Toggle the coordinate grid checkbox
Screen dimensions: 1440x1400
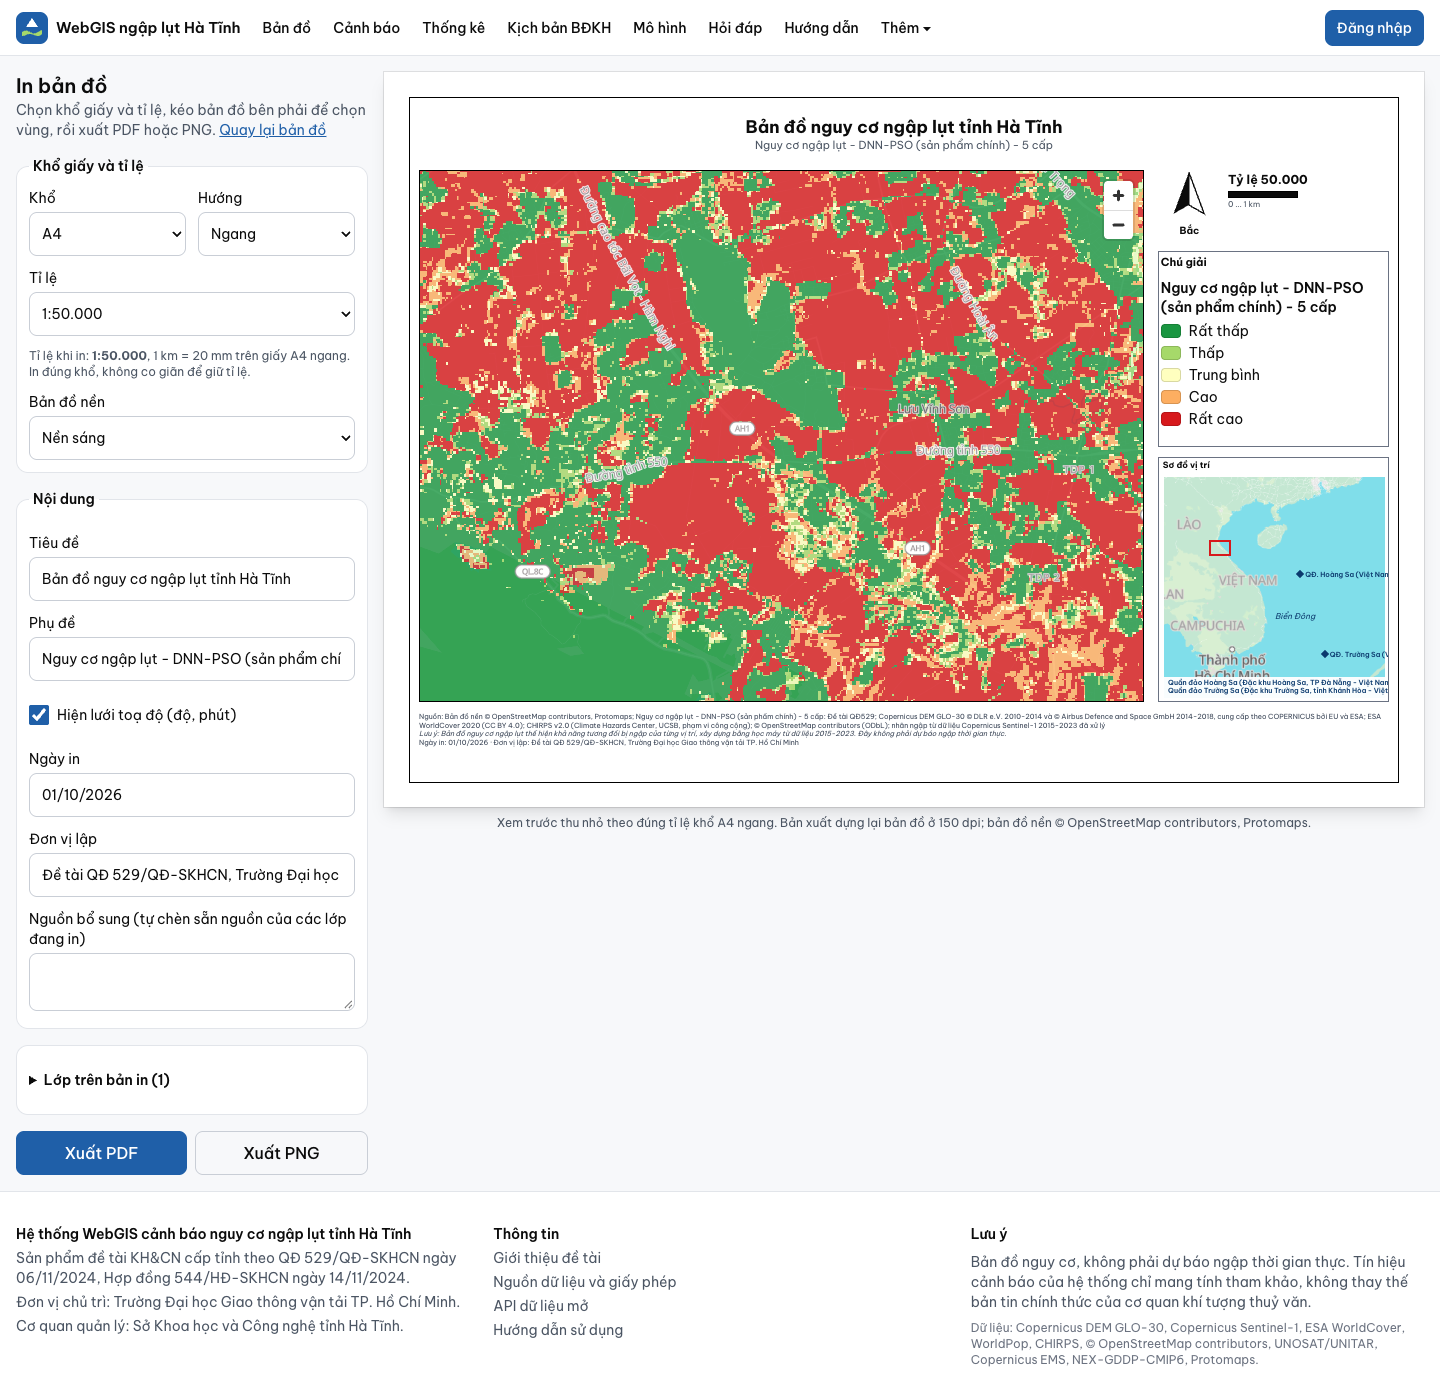39,715
